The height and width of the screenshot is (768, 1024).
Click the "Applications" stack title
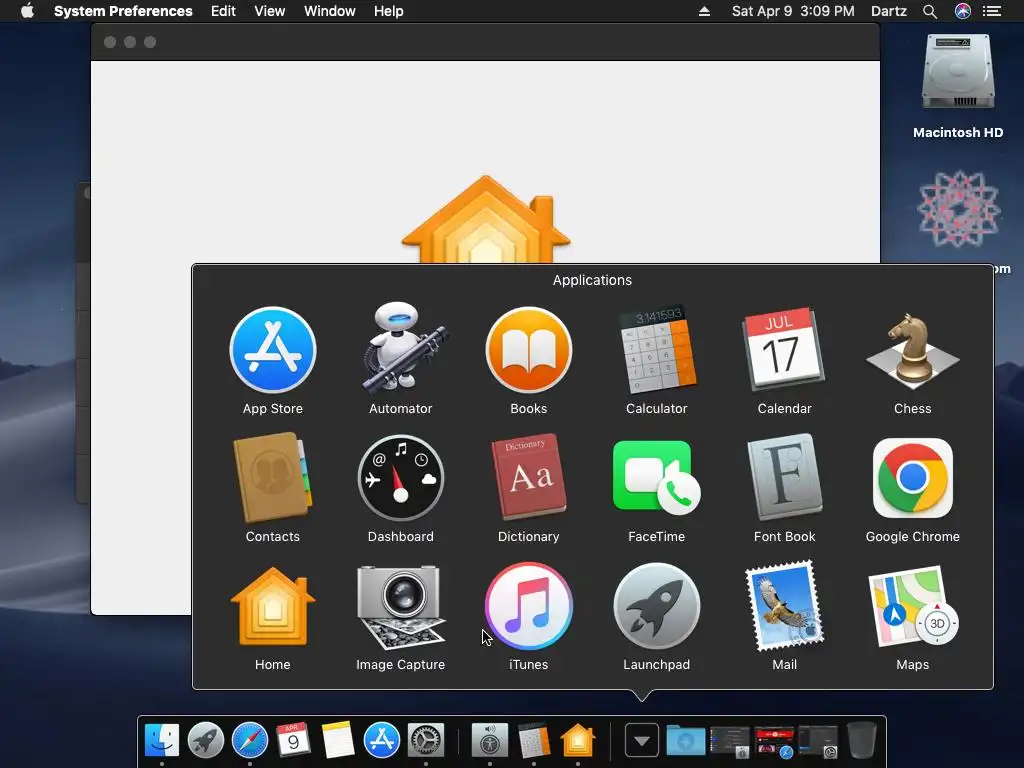(x=592, y=280)
